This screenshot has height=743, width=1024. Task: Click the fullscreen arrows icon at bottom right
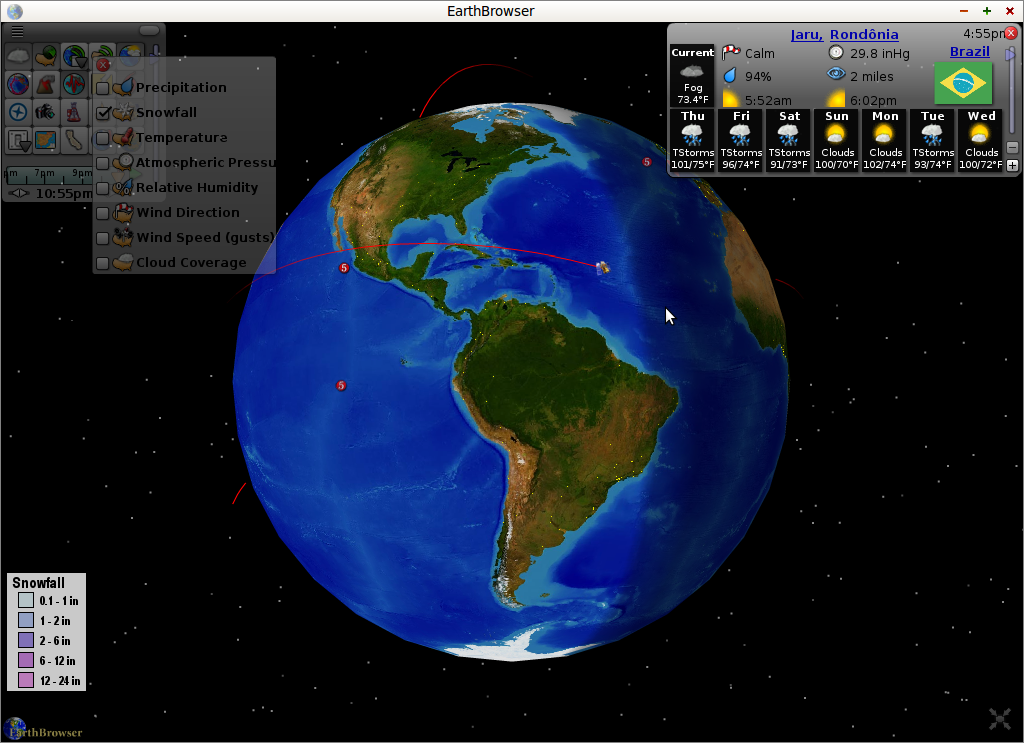[x=1000, y=719]
